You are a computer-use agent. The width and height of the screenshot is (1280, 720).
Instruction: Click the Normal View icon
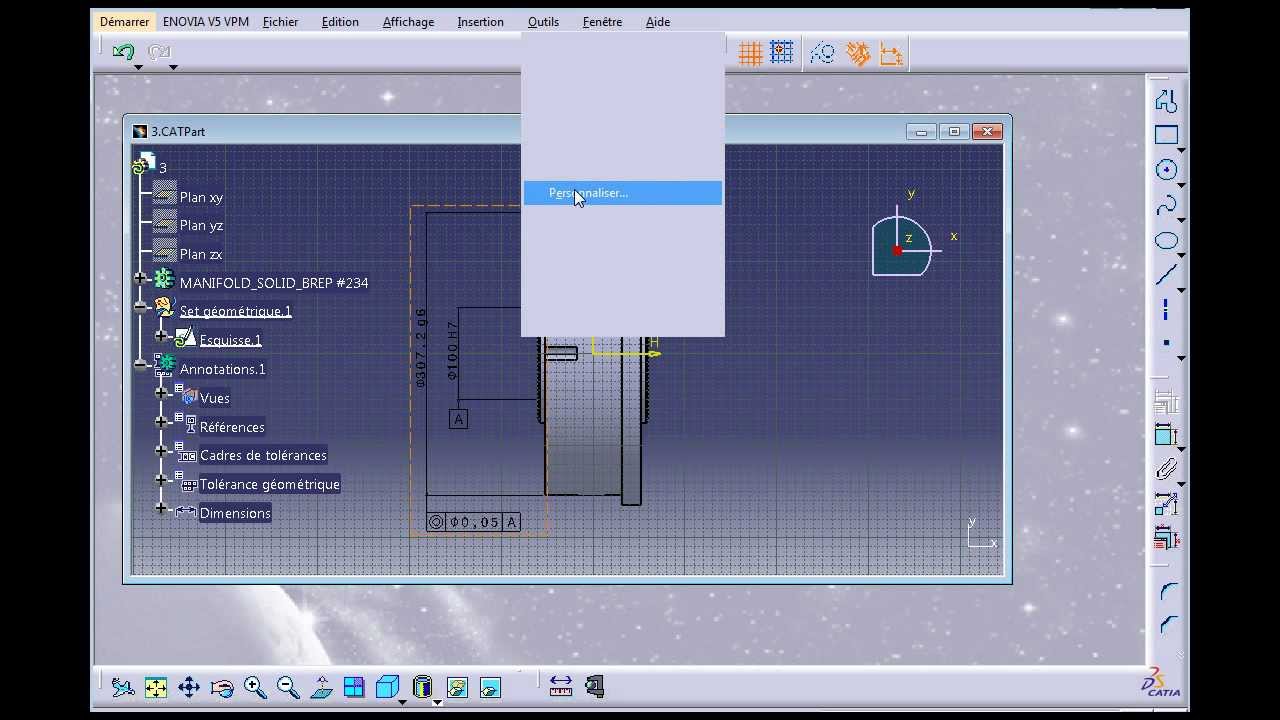click(322, 687)
